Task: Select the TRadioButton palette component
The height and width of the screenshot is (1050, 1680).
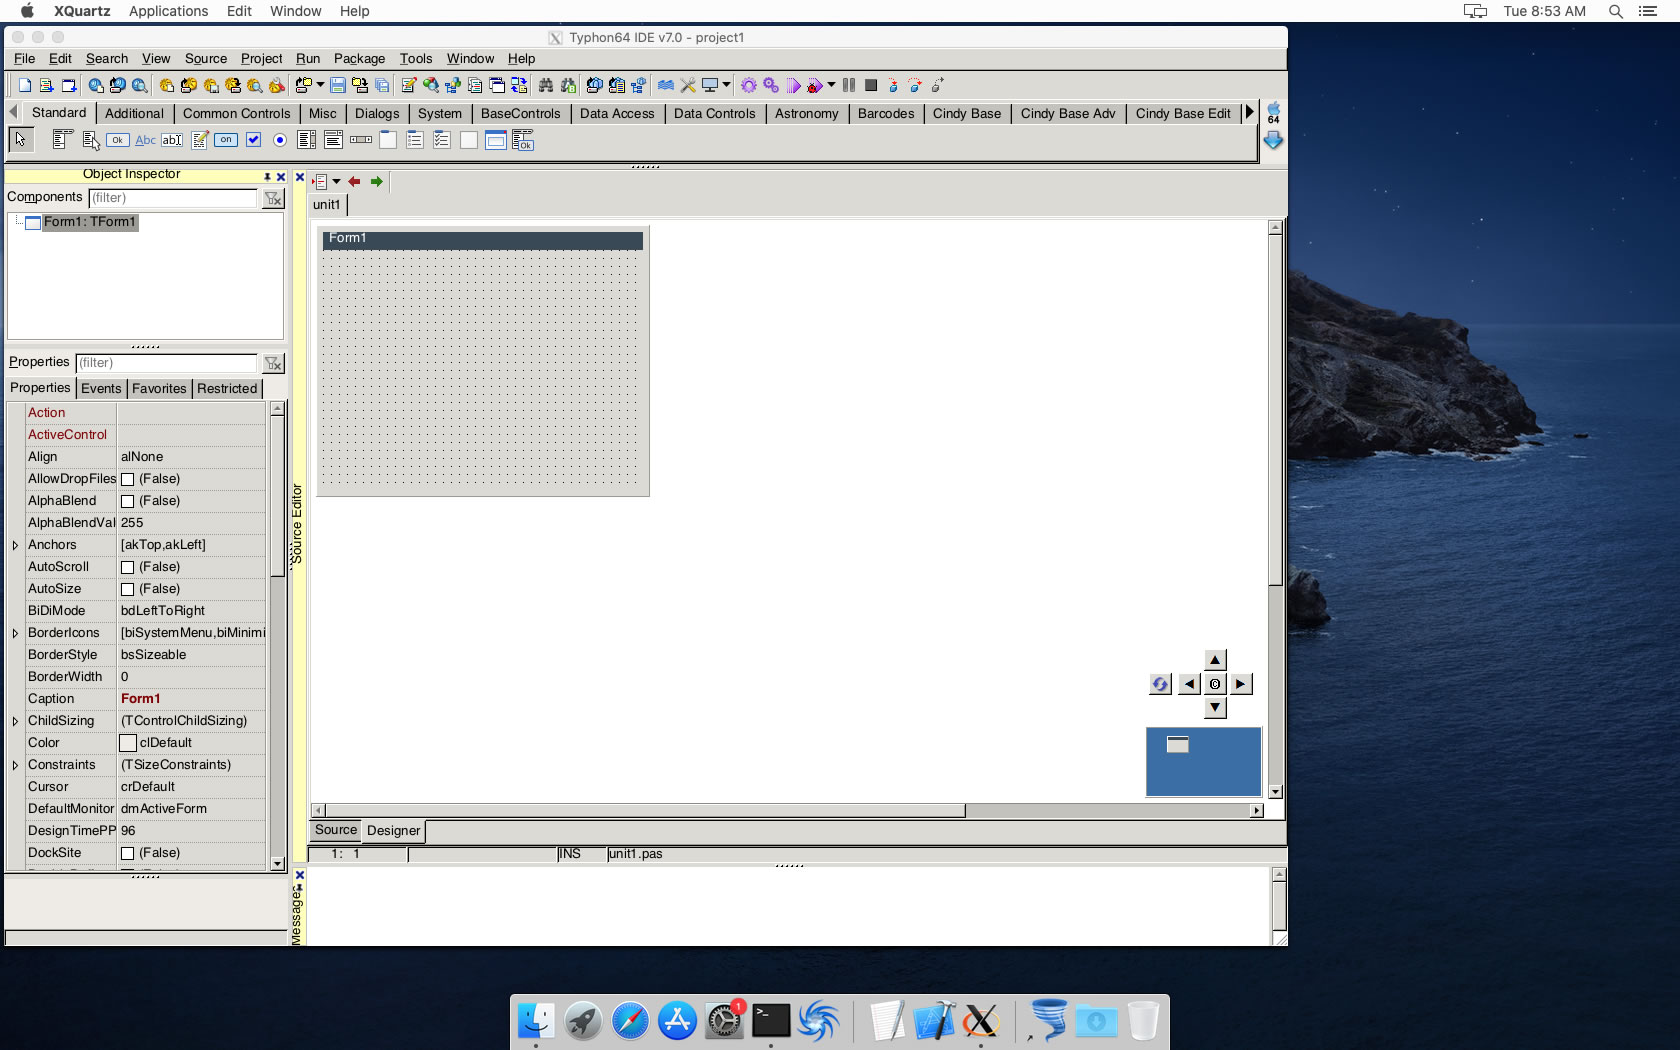Action: (280, 140)
